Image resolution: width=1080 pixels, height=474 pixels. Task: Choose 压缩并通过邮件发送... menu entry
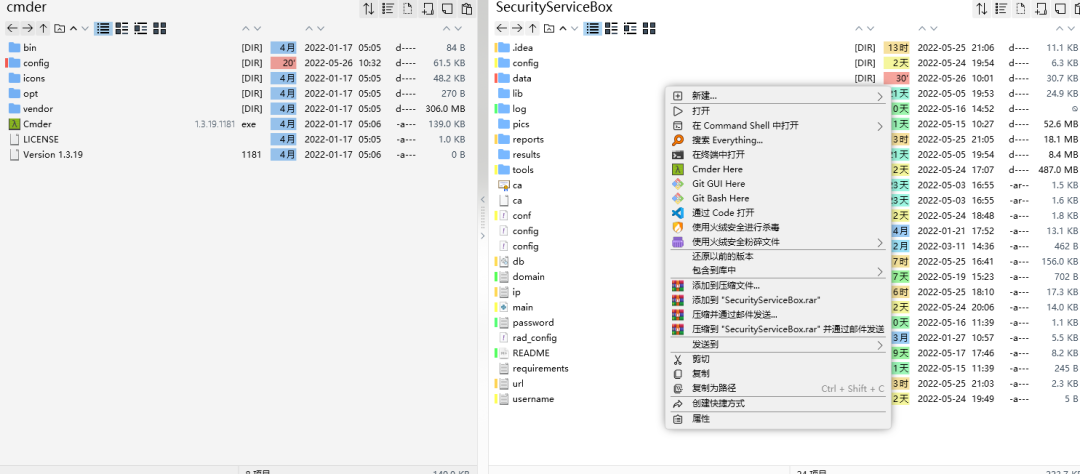(778, 315)
